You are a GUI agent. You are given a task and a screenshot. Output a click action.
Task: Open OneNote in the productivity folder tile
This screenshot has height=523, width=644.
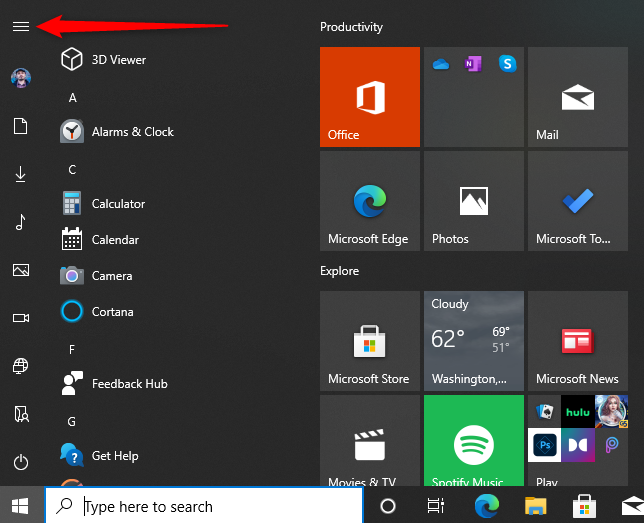[x=473, y=64]
